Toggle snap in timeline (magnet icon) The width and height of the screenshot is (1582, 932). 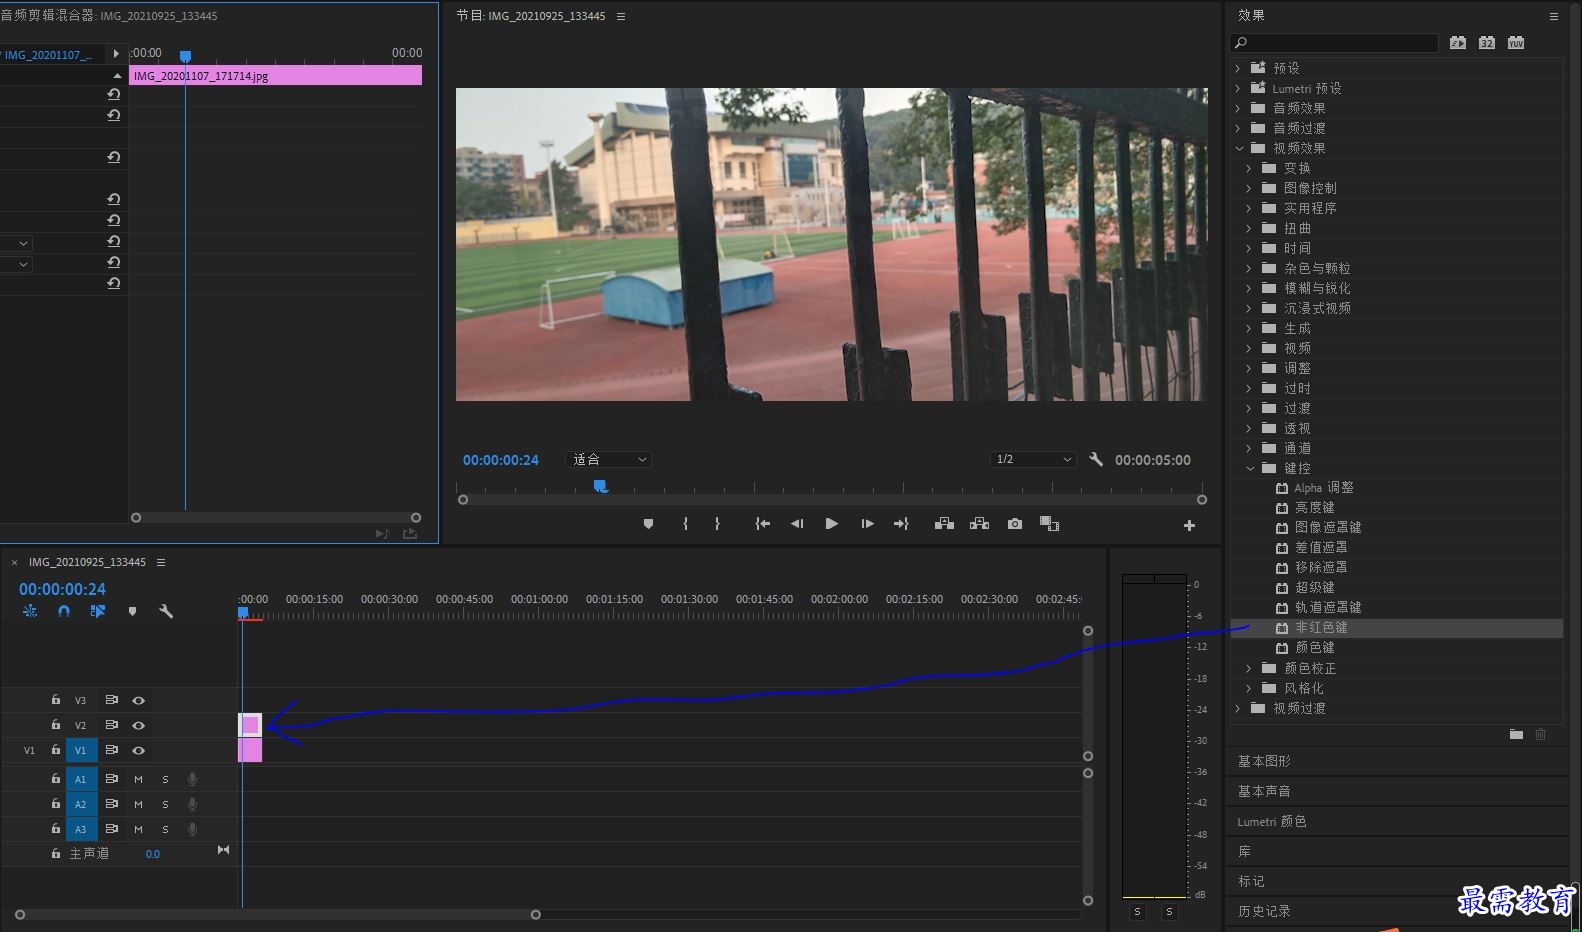click(x=64, y=611)
